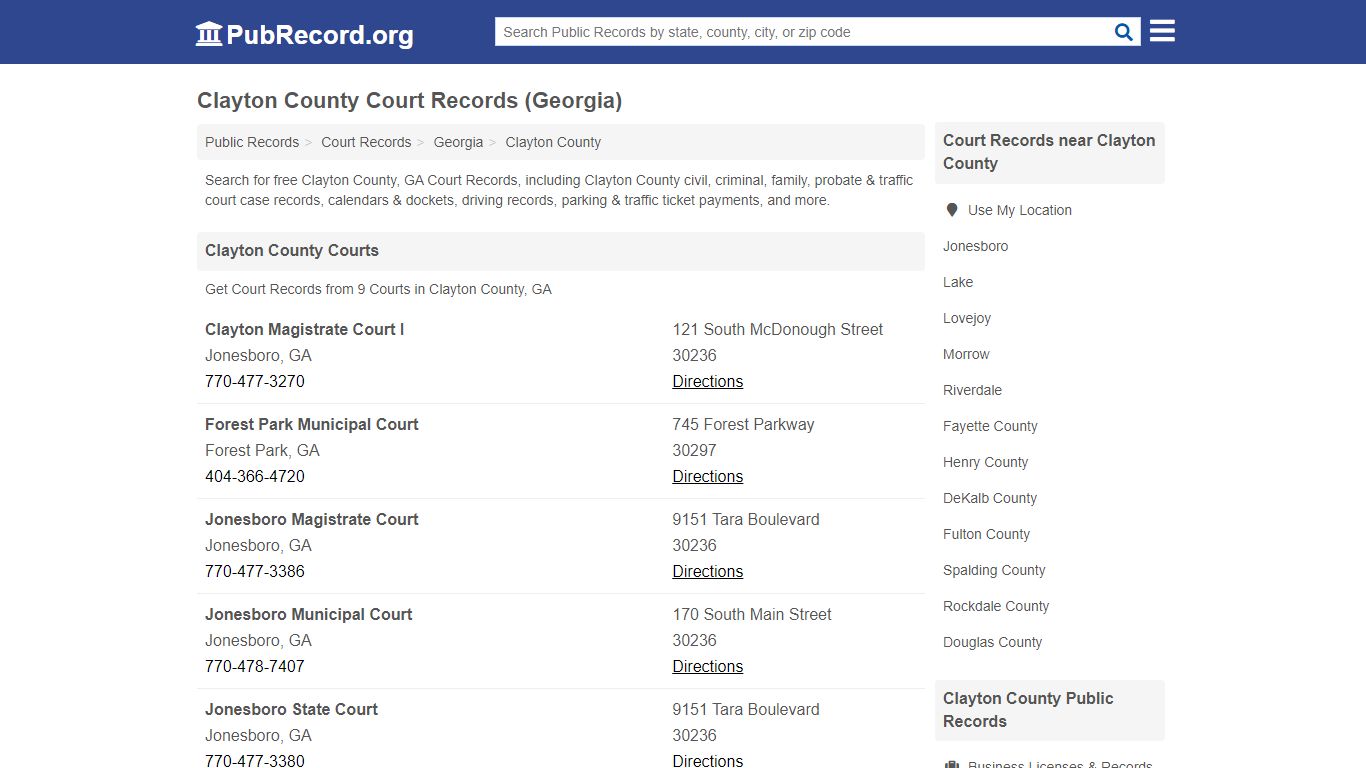This screenshot has height=768, width=1366.
Task: Click the Clayton County Public Records heading
Action: click(x=1028, y=710)
